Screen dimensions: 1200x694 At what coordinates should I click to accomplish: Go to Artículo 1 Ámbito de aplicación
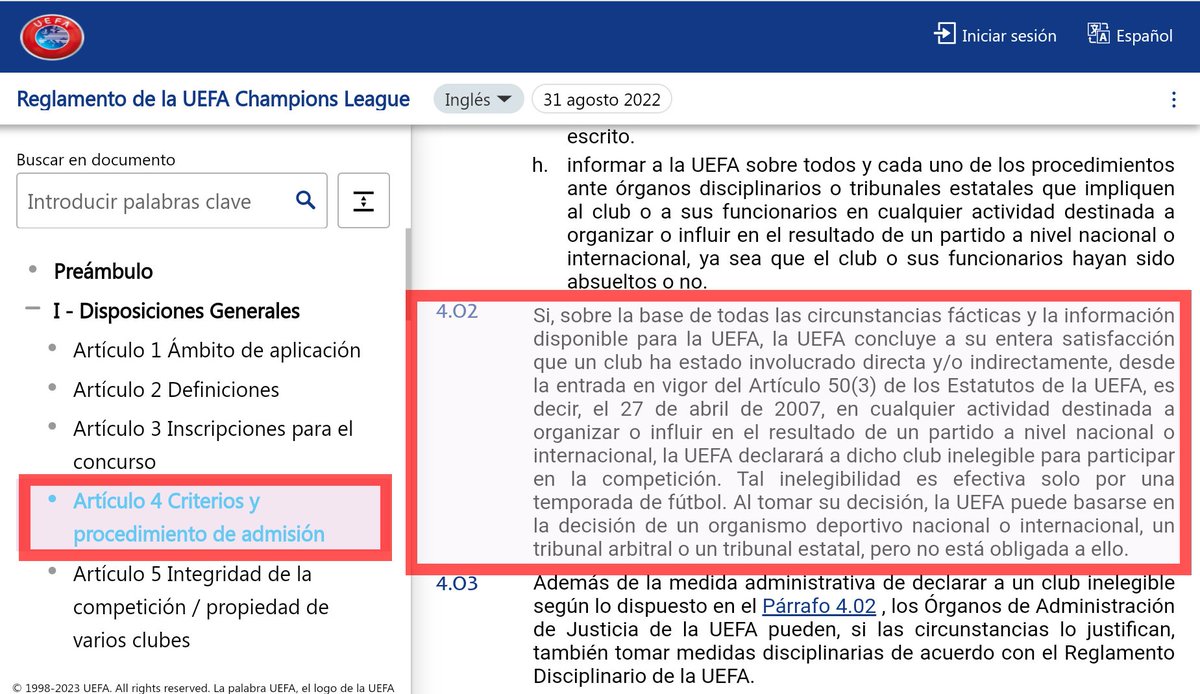217,351
